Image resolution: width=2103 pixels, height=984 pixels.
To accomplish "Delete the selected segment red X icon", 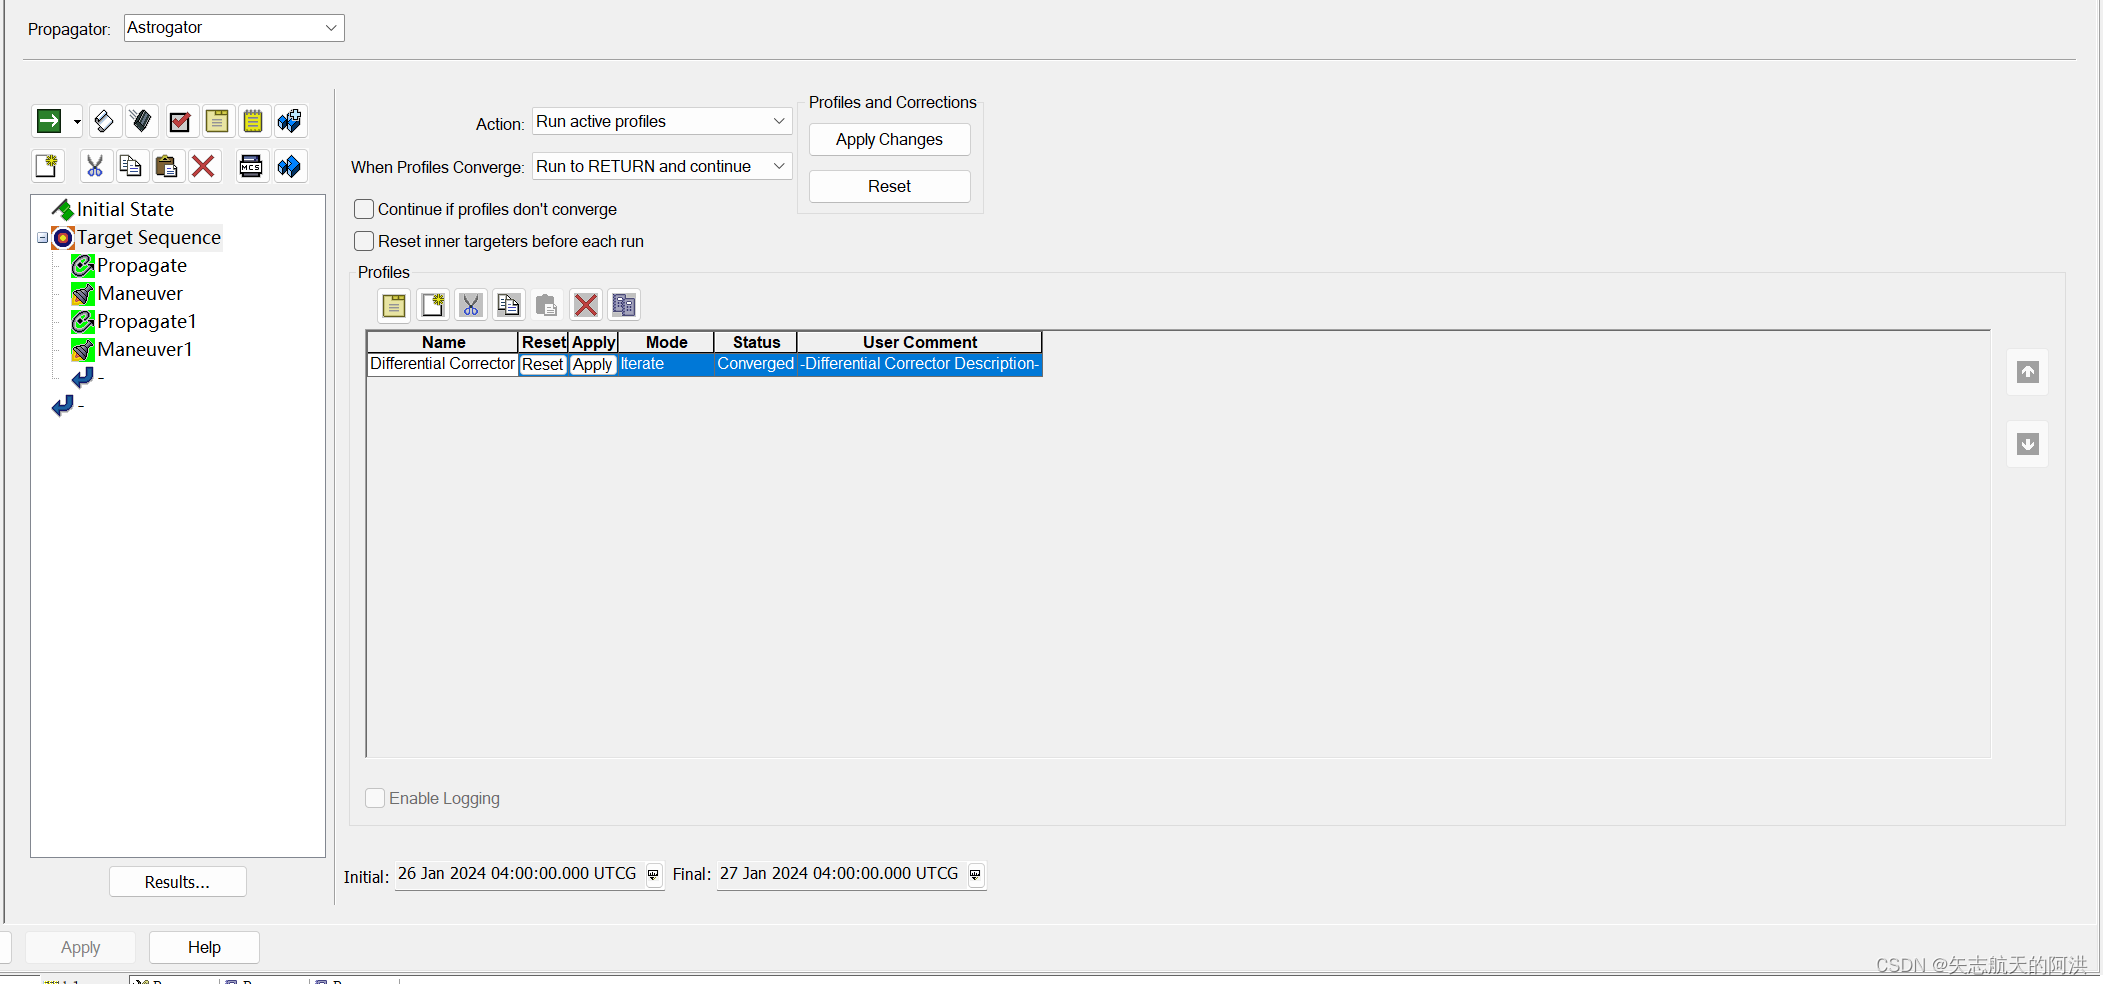I will tap(204, 166).
